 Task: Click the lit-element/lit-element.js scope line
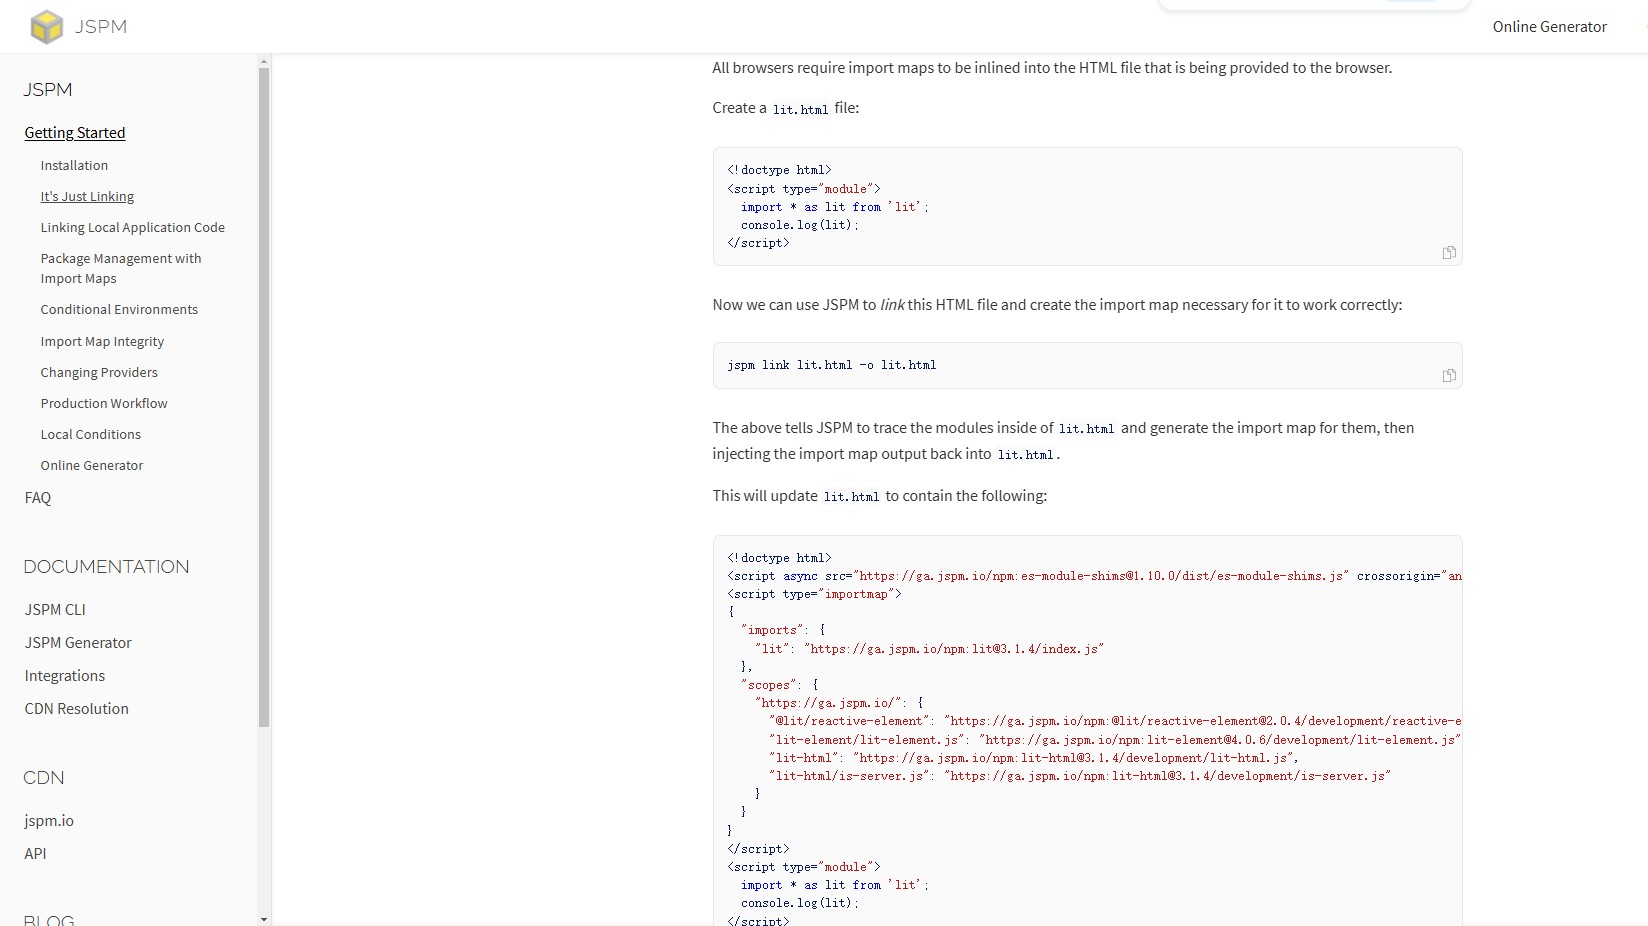point(1115,740)
